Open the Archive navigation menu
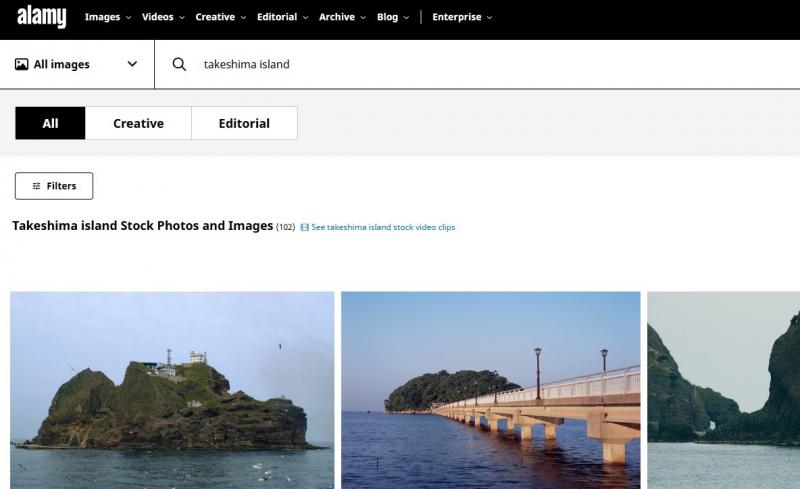This screenshot has width=800, height=489. click(x=342, y=17)
